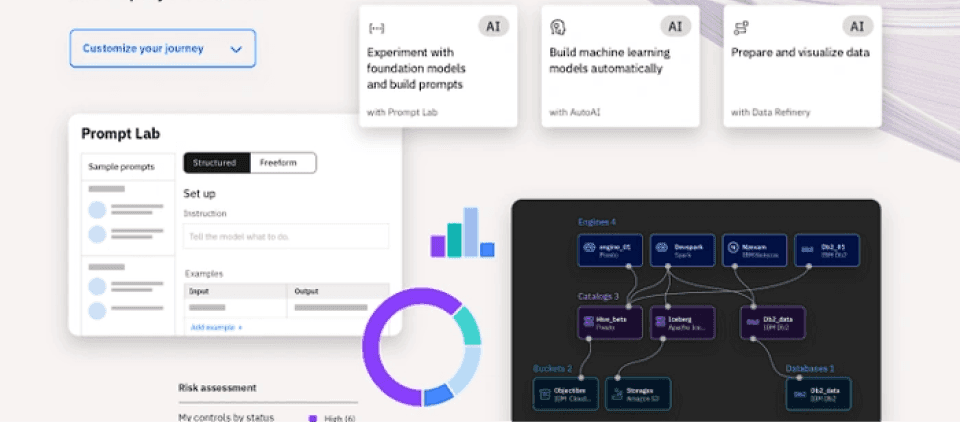Select the Db2_01 engine node
Screen dimensions: 960x422
[827, 250]
